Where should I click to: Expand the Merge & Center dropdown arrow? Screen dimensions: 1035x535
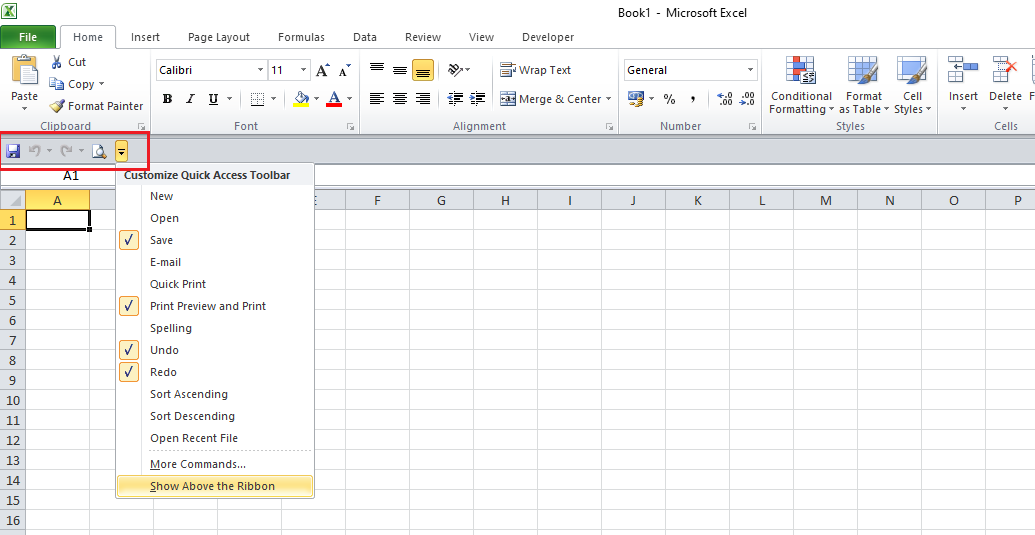point(609,99)
